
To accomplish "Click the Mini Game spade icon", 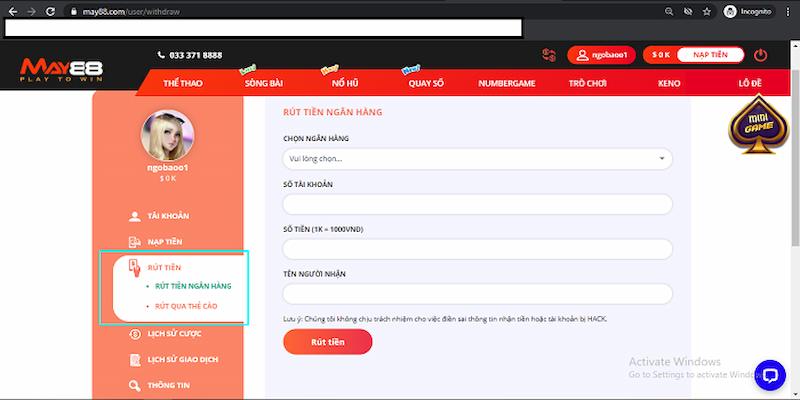I will click(x=757, y=123).
